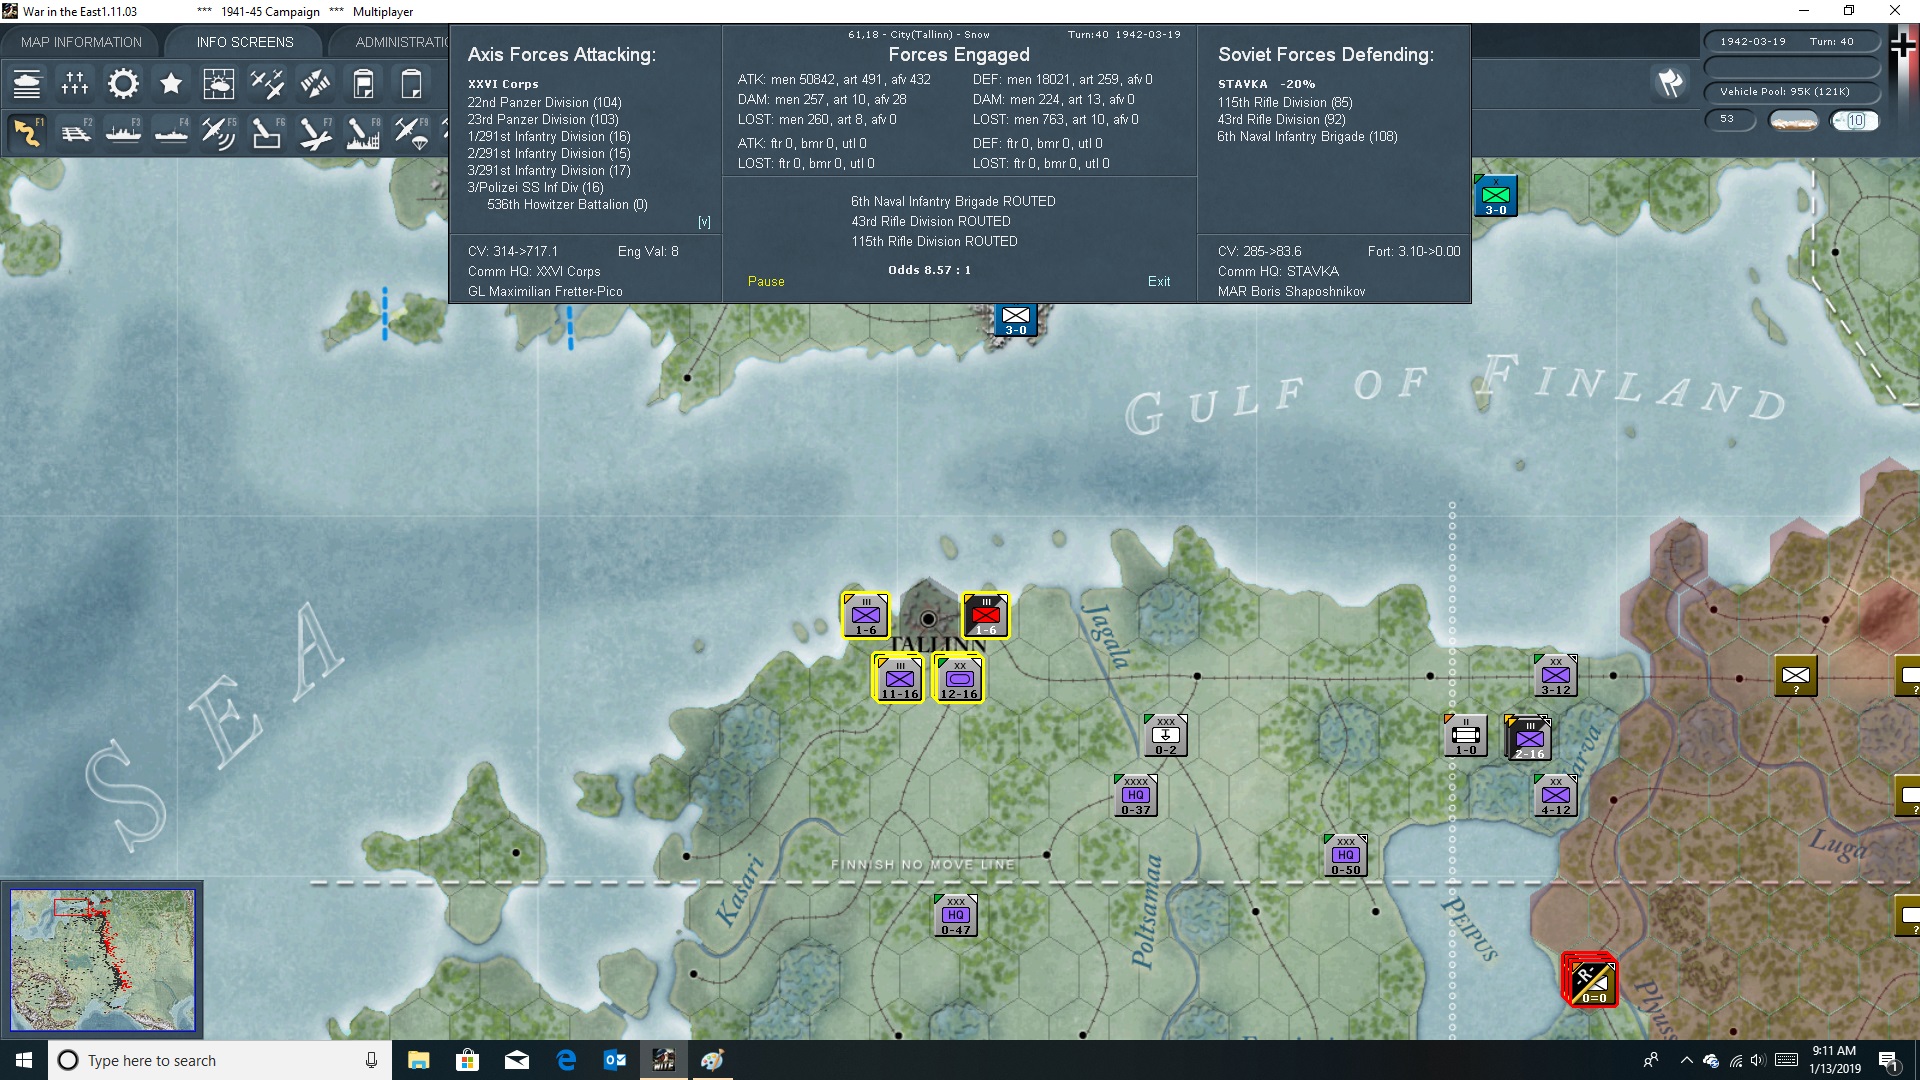This screenshot has height=1080, width=1920.
Task: Select F8 bomb city mode icon
Action: click(x=362, y=132)
